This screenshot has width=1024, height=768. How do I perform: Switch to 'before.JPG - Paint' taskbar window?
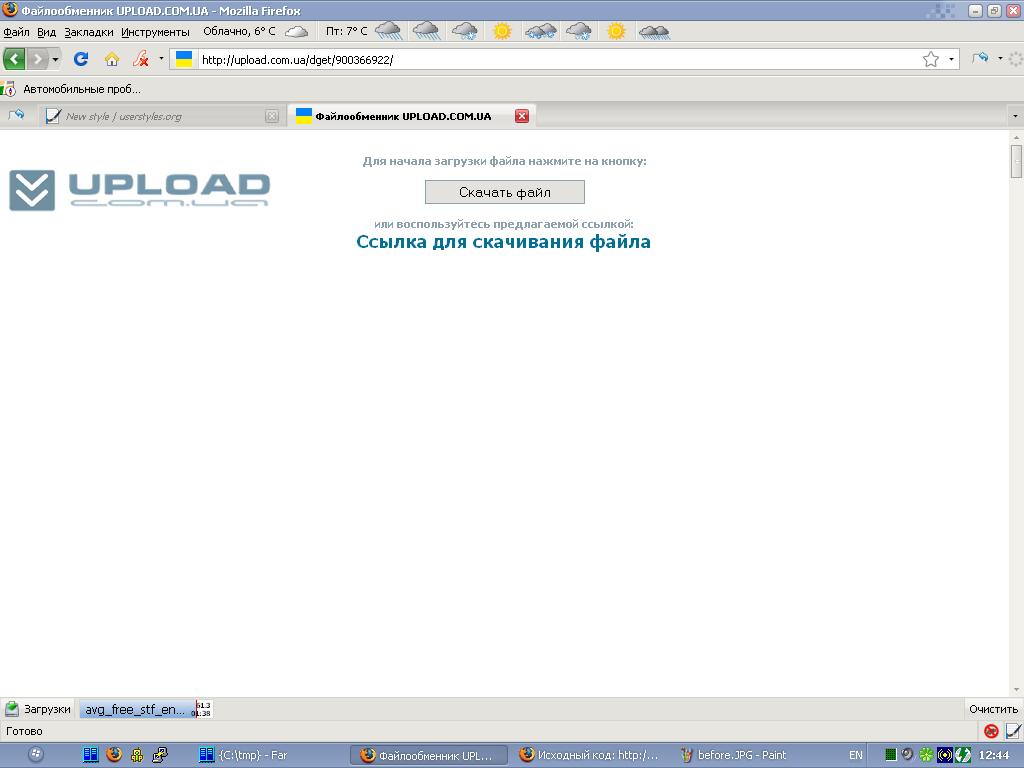[x=733, y=755]
